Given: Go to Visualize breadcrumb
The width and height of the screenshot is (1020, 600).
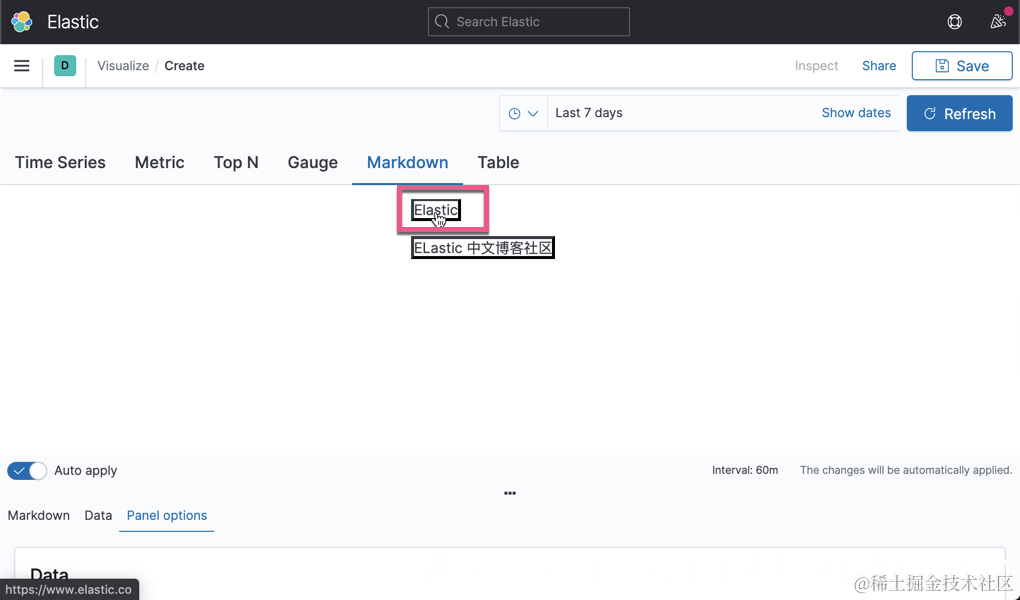Looking at the screenshot, I should pos(123,66).
